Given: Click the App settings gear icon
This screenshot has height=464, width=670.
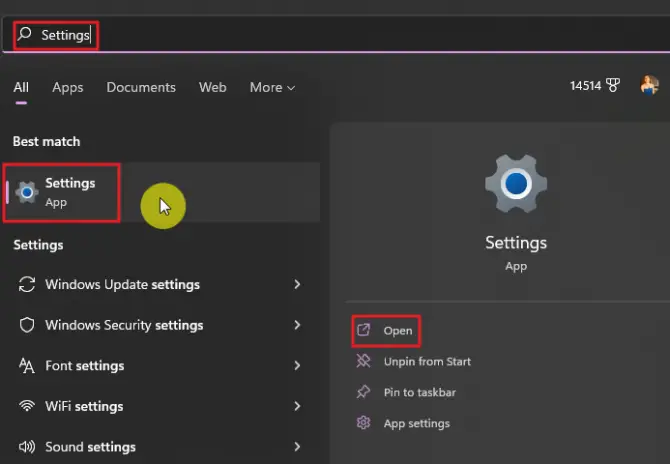Looking at the screenshot, I should coord(363,423).
